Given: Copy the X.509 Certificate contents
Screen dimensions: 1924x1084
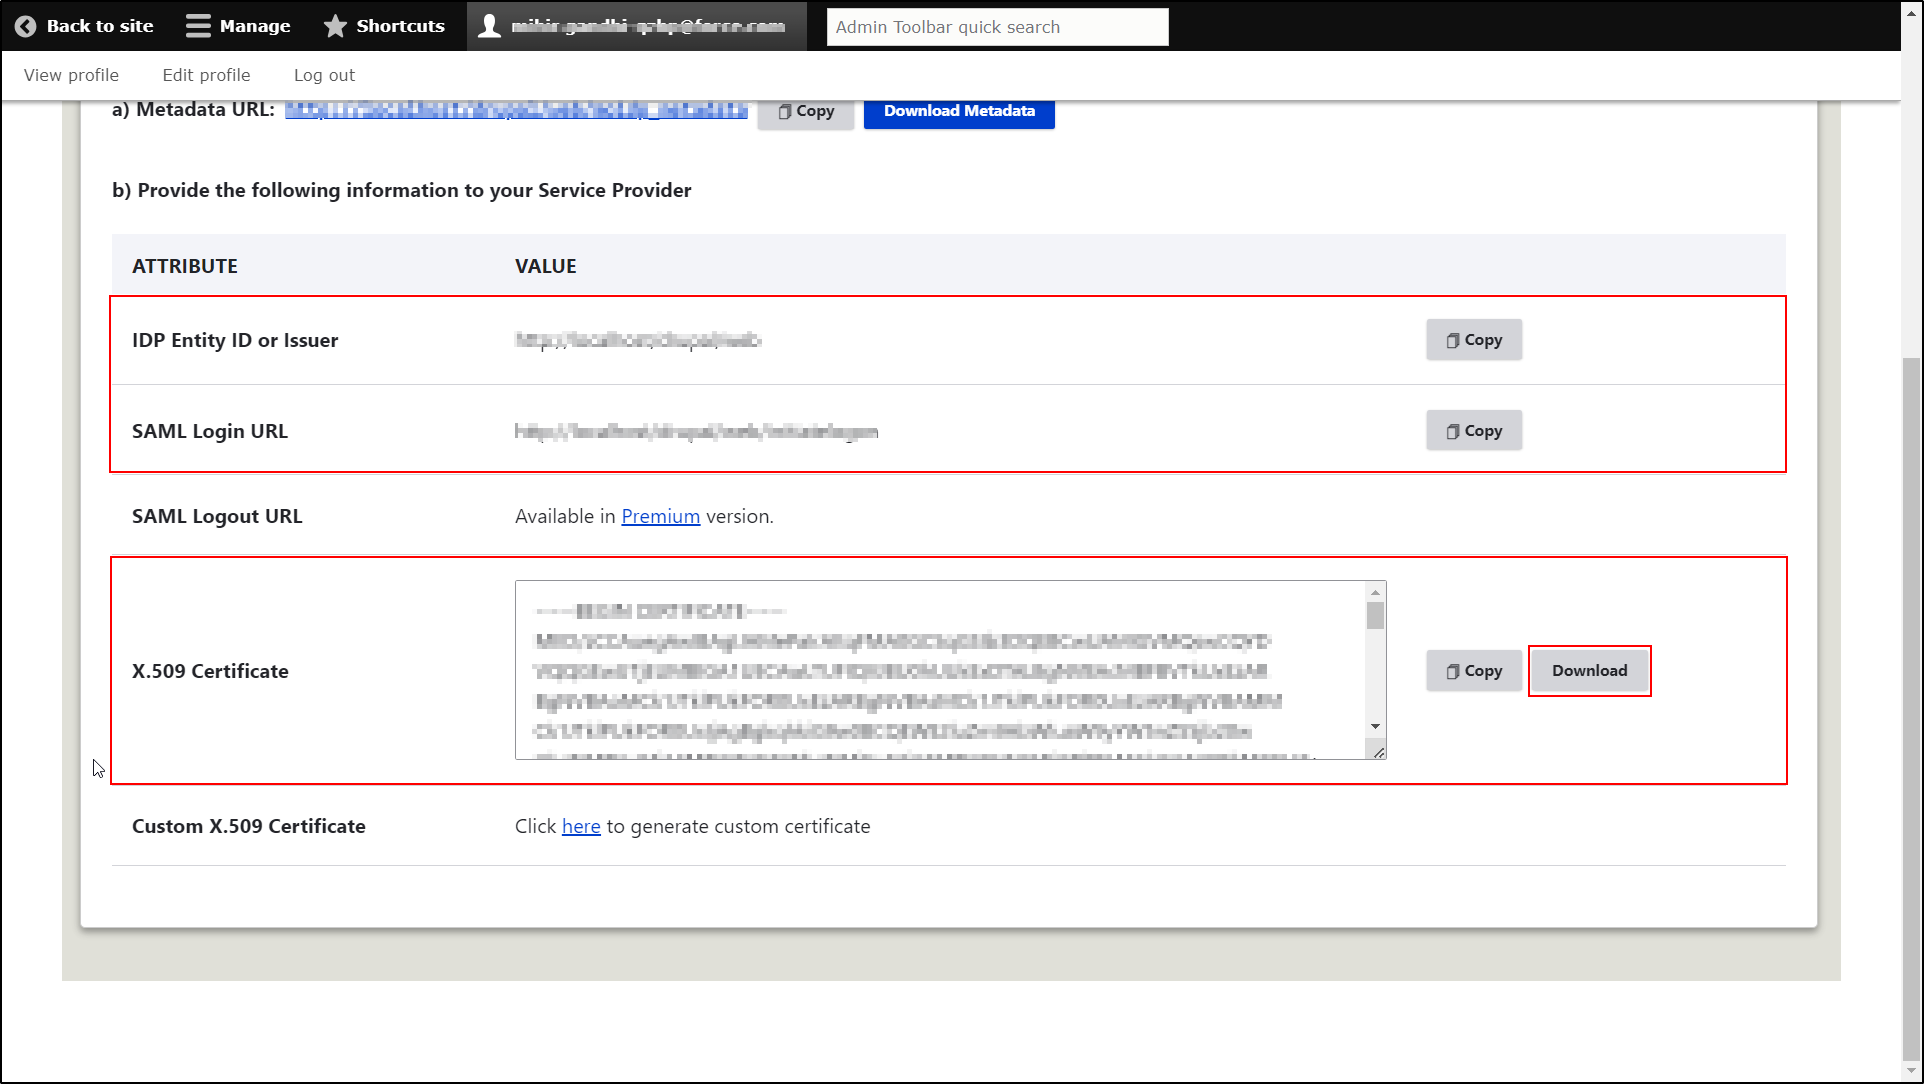Looking at the screenshot, I should tap(1473, 671).
